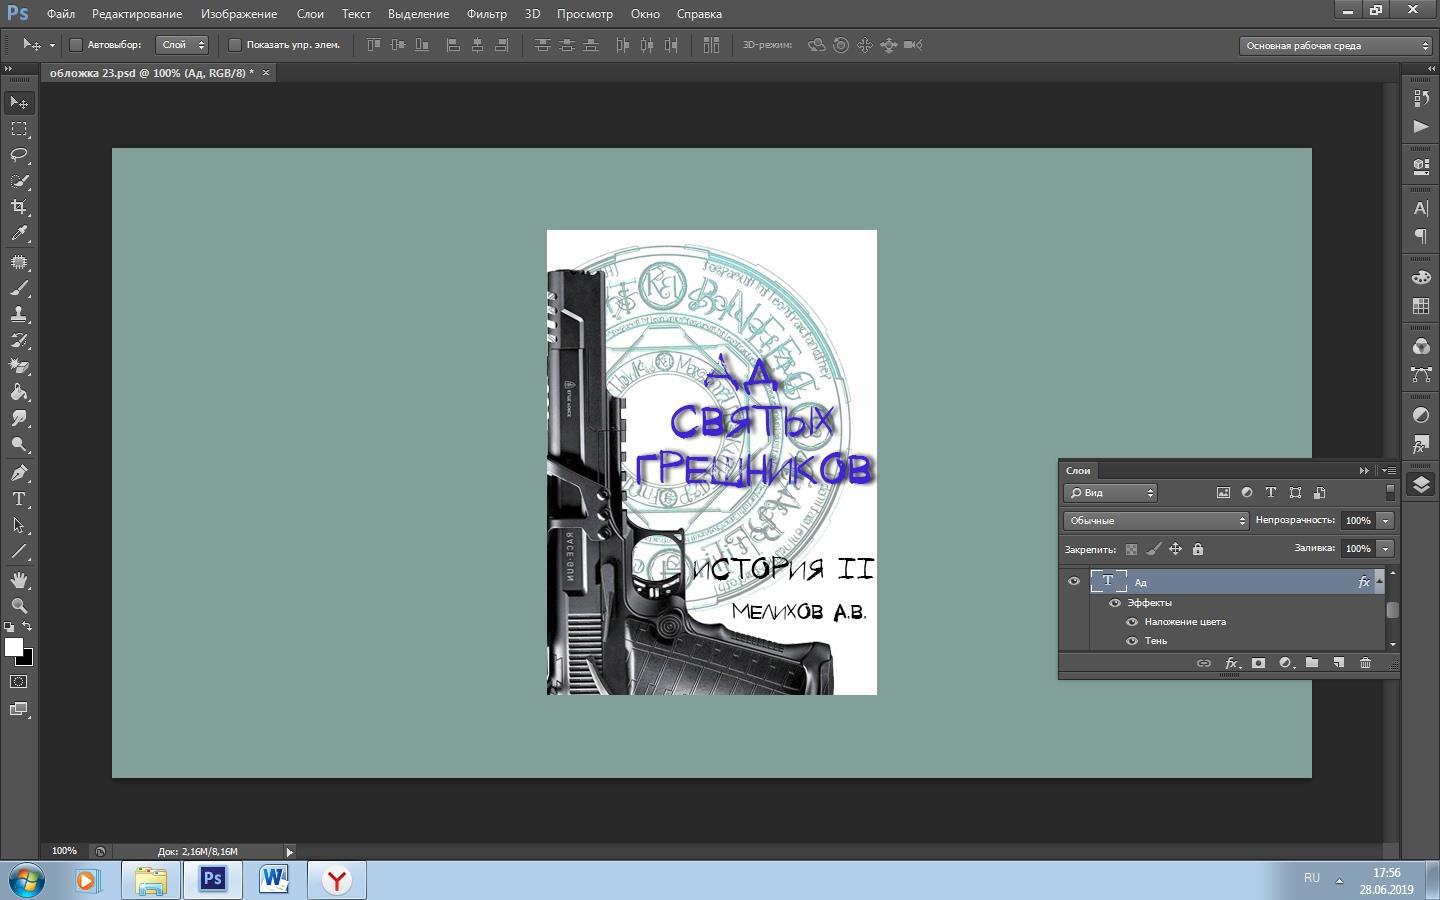Open Word from the taskbar
The image size is (1440, 900).
[x=274, y=880]
